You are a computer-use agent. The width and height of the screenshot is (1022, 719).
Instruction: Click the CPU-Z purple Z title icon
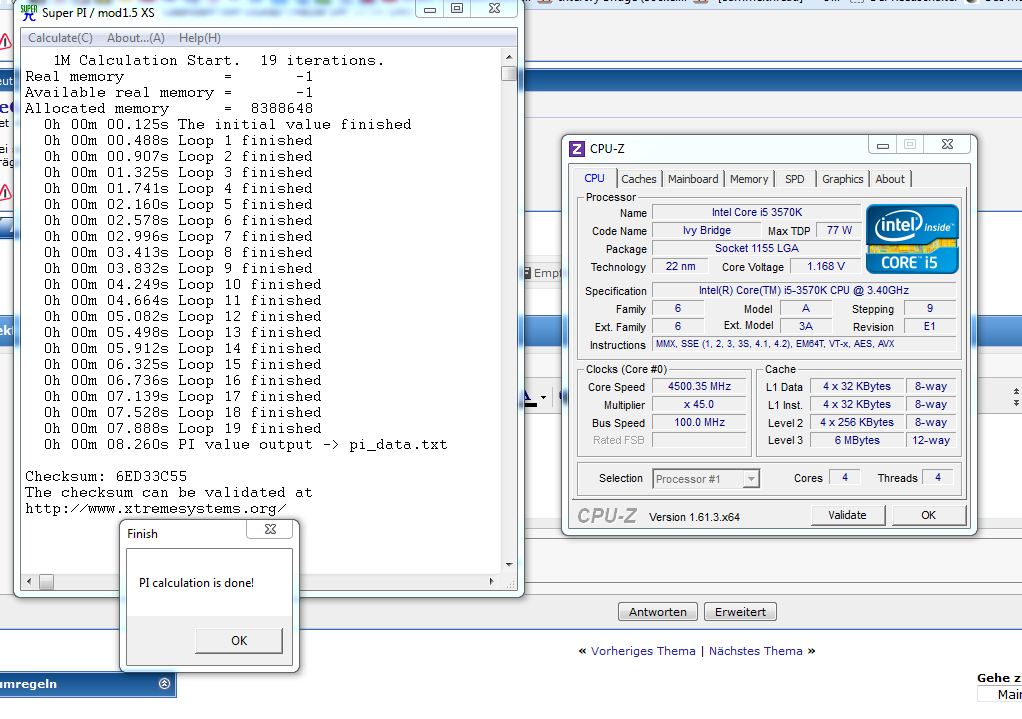point(577,149)
